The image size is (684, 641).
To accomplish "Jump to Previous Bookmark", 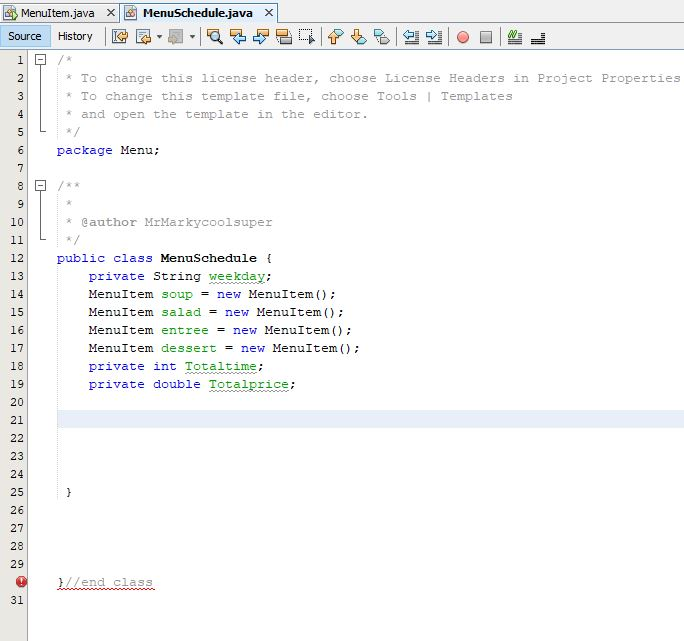I will [x=335, y=37].
